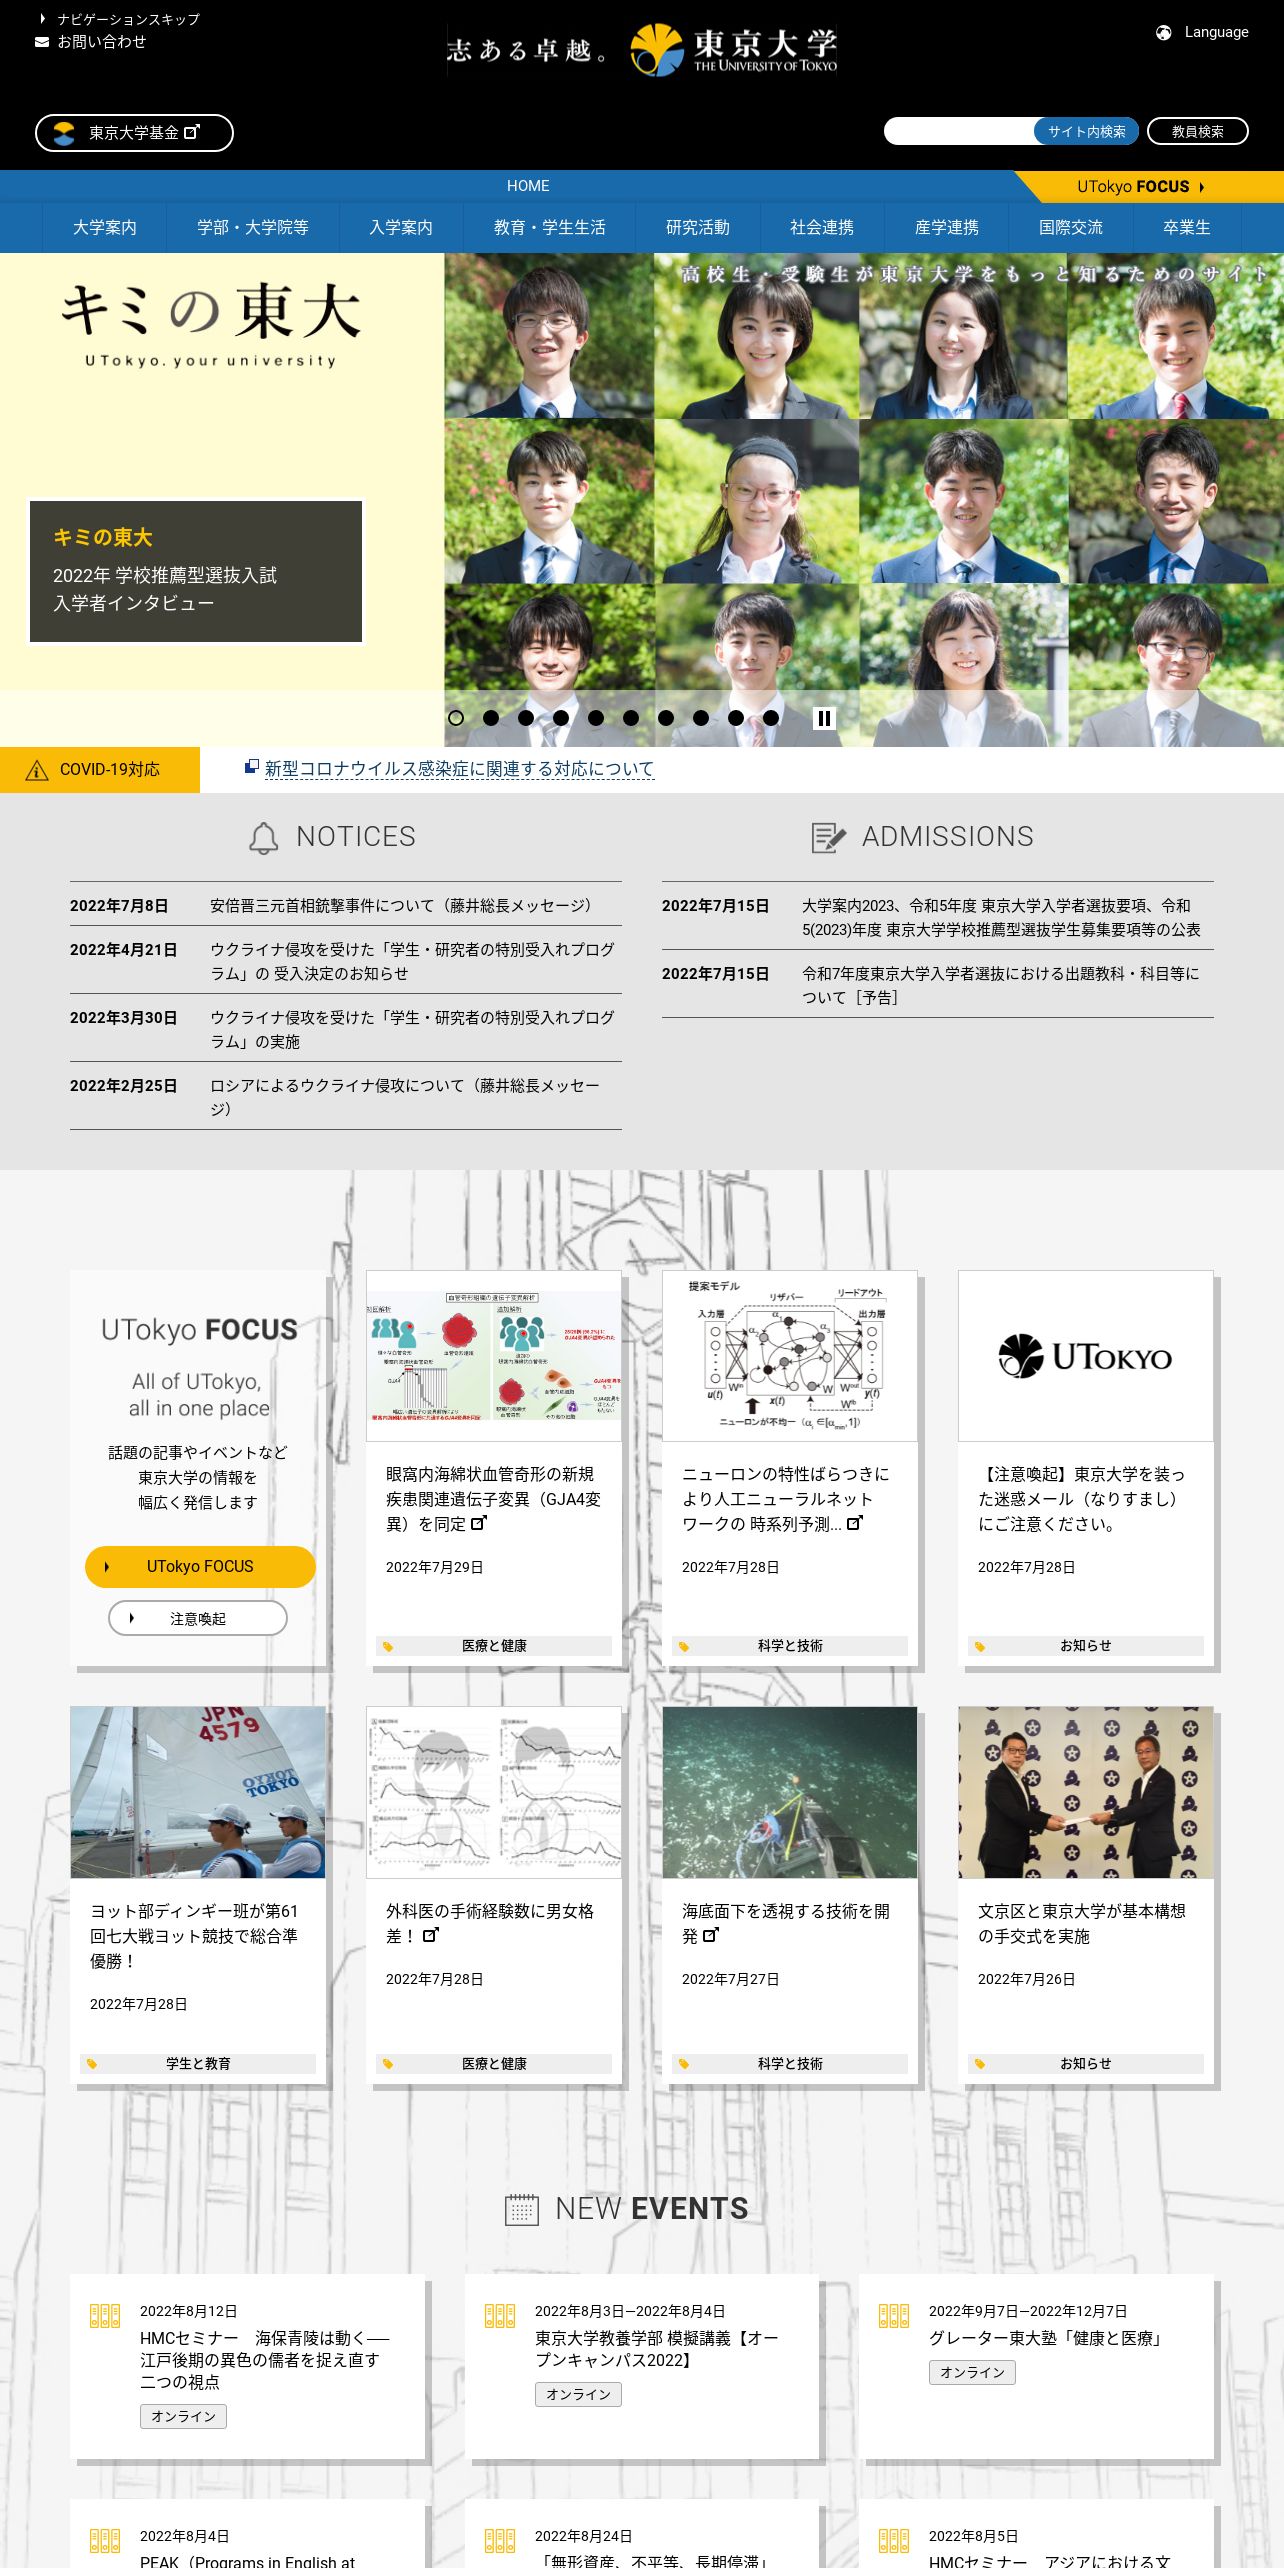Pause the hero slideshow
The height and width of the screenshot is (2568, 1284).
[824, 718]
